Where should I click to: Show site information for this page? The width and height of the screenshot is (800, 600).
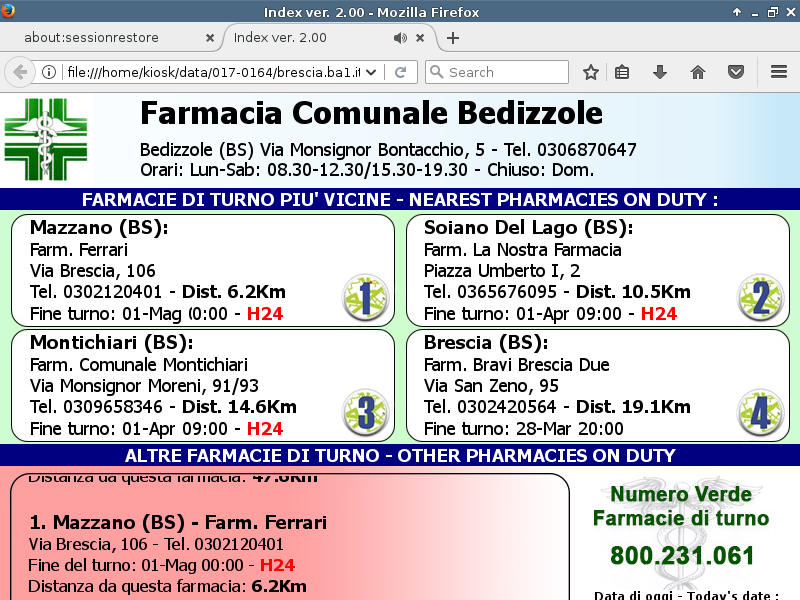pyautogui.click(x=48, y=72)
